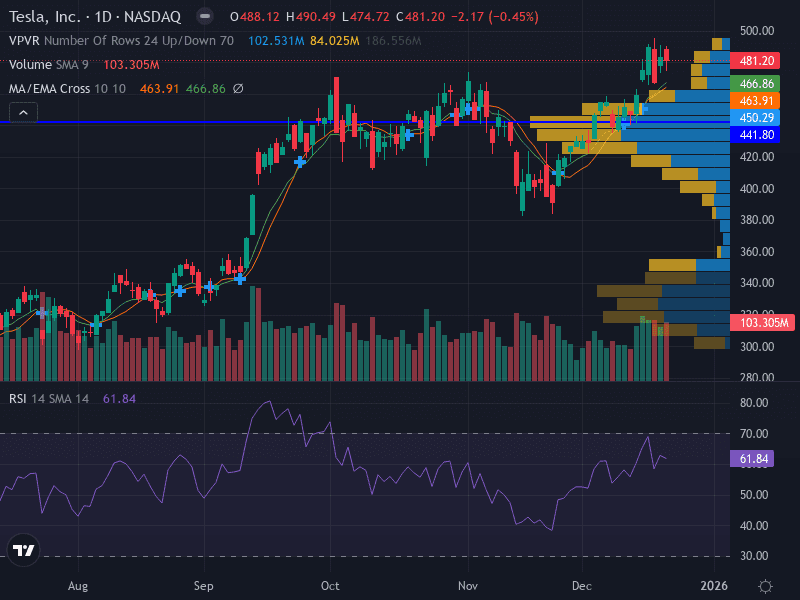Click the C481.20 close value in header
This screenshot has height=600, width=800.
(420, 17)
